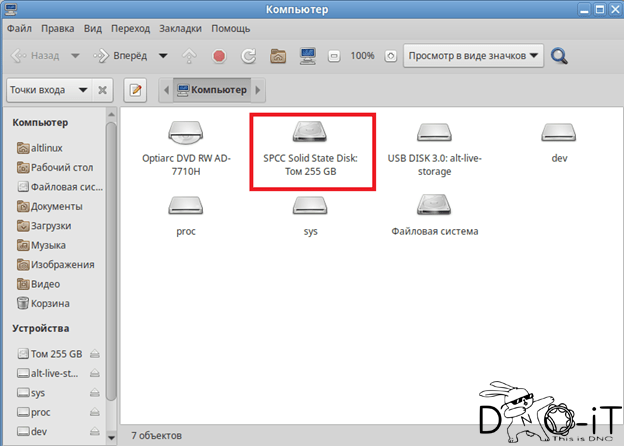Open the Правка menu
624x446 pixels.
[58, 29]
